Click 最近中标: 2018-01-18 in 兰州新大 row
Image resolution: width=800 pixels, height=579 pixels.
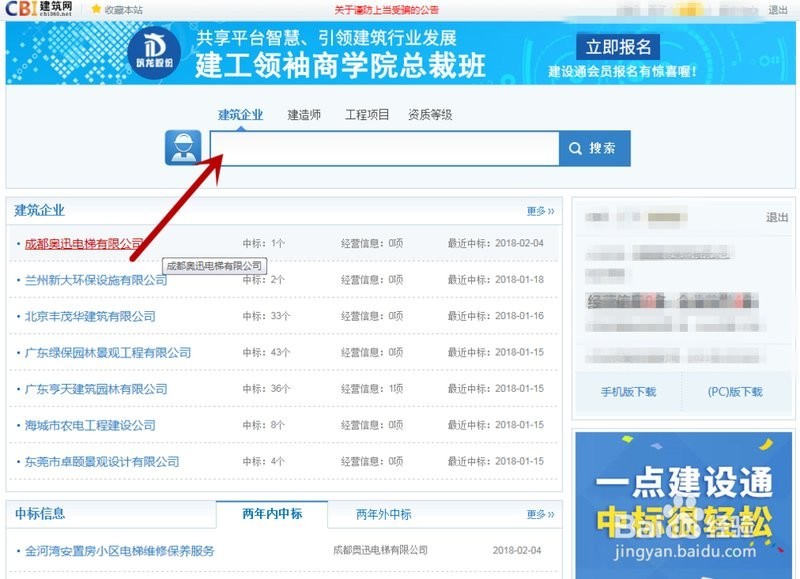pos(496,280)
